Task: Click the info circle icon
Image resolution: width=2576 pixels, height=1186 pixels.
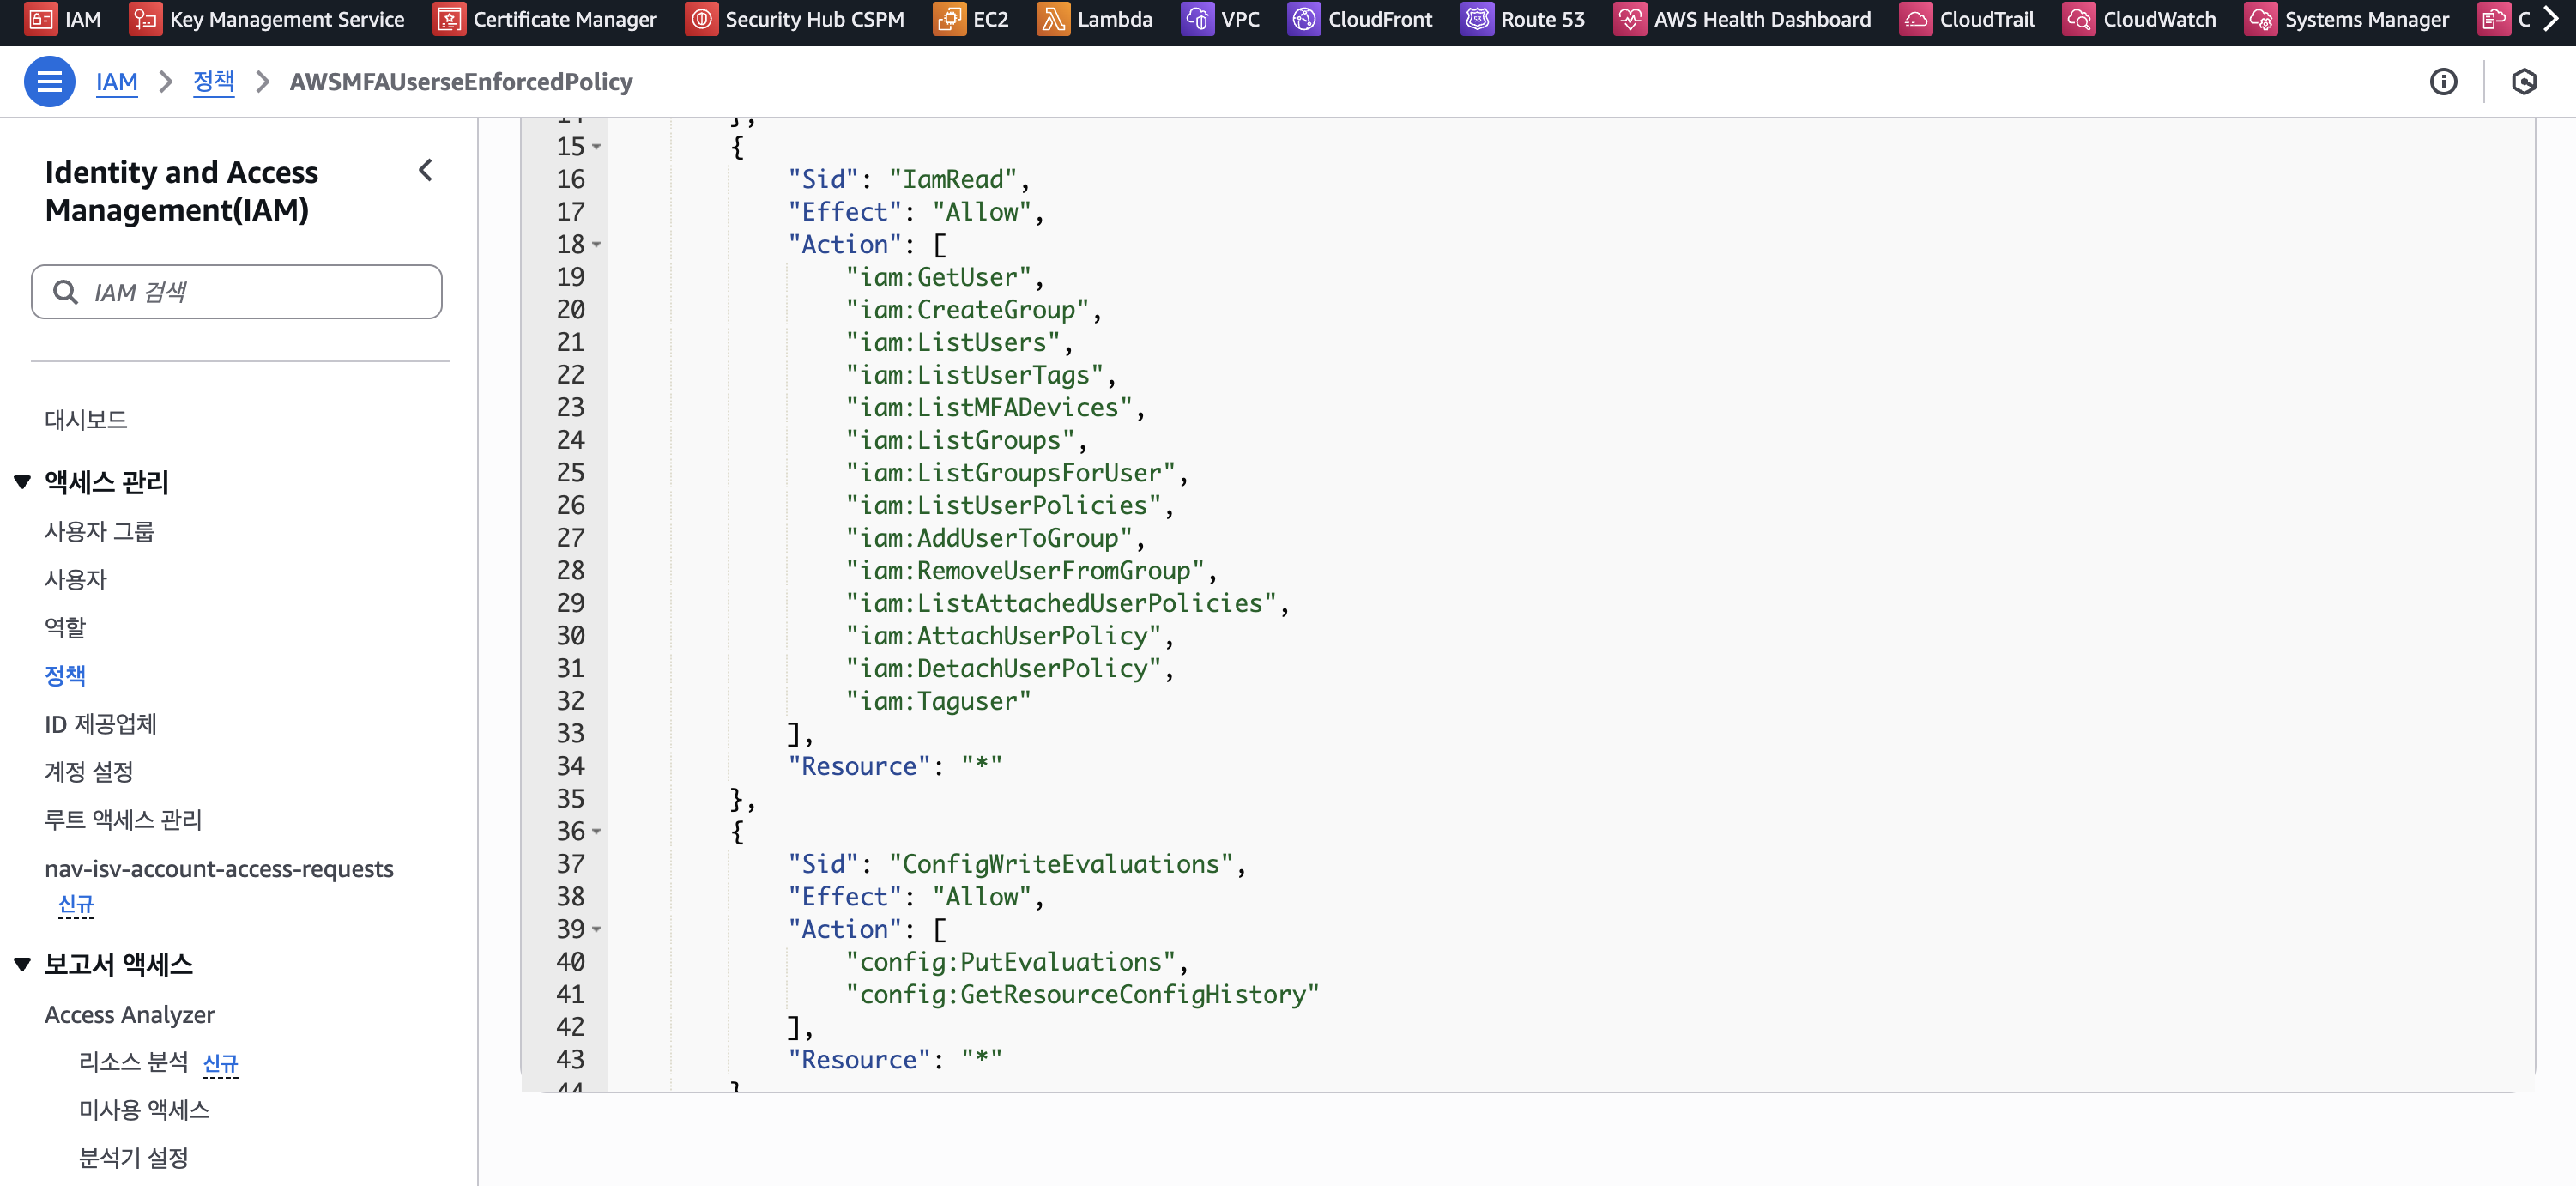Action: 2442,81
